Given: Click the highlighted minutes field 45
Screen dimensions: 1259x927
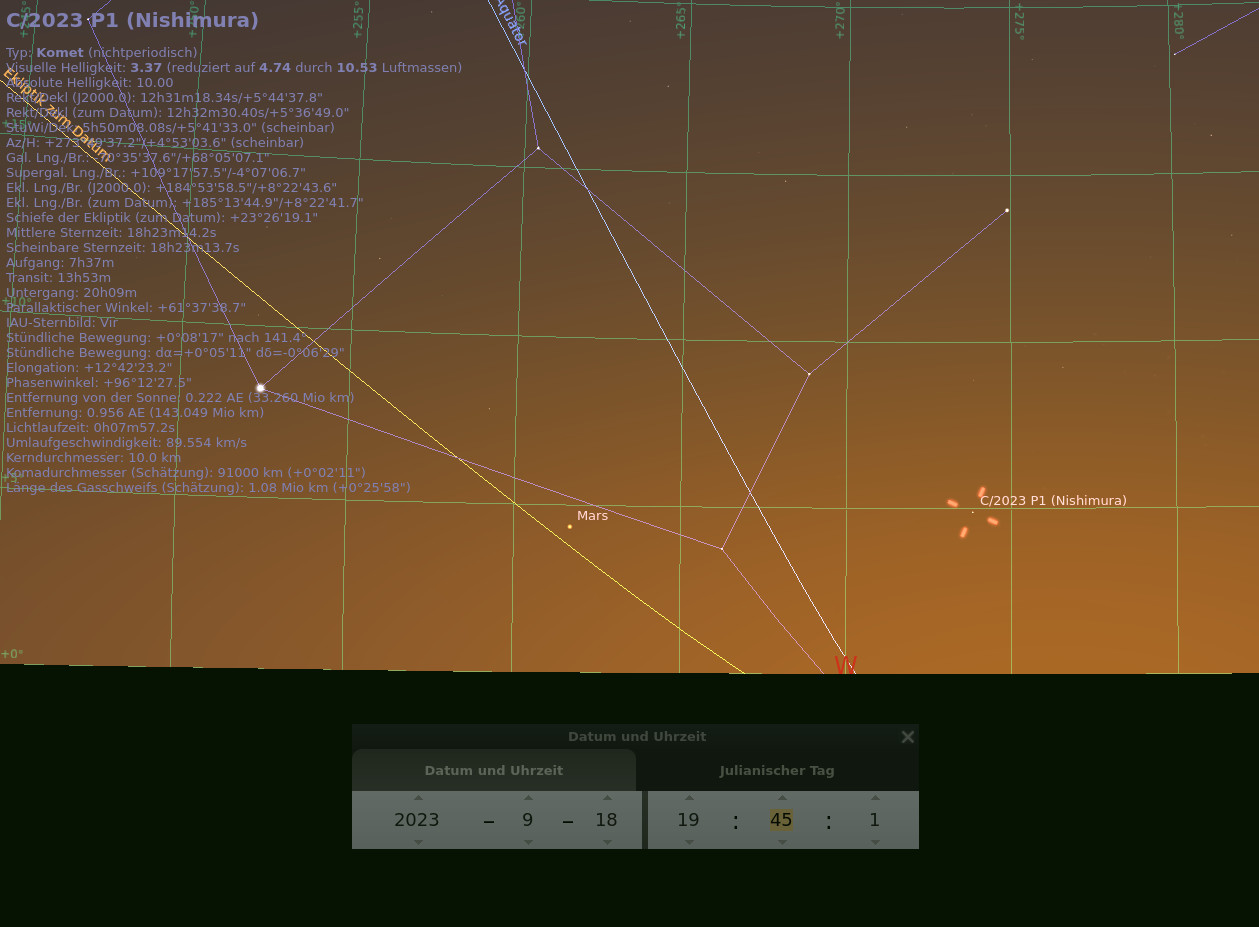Looking at the screenshot, I should point(781,820).
